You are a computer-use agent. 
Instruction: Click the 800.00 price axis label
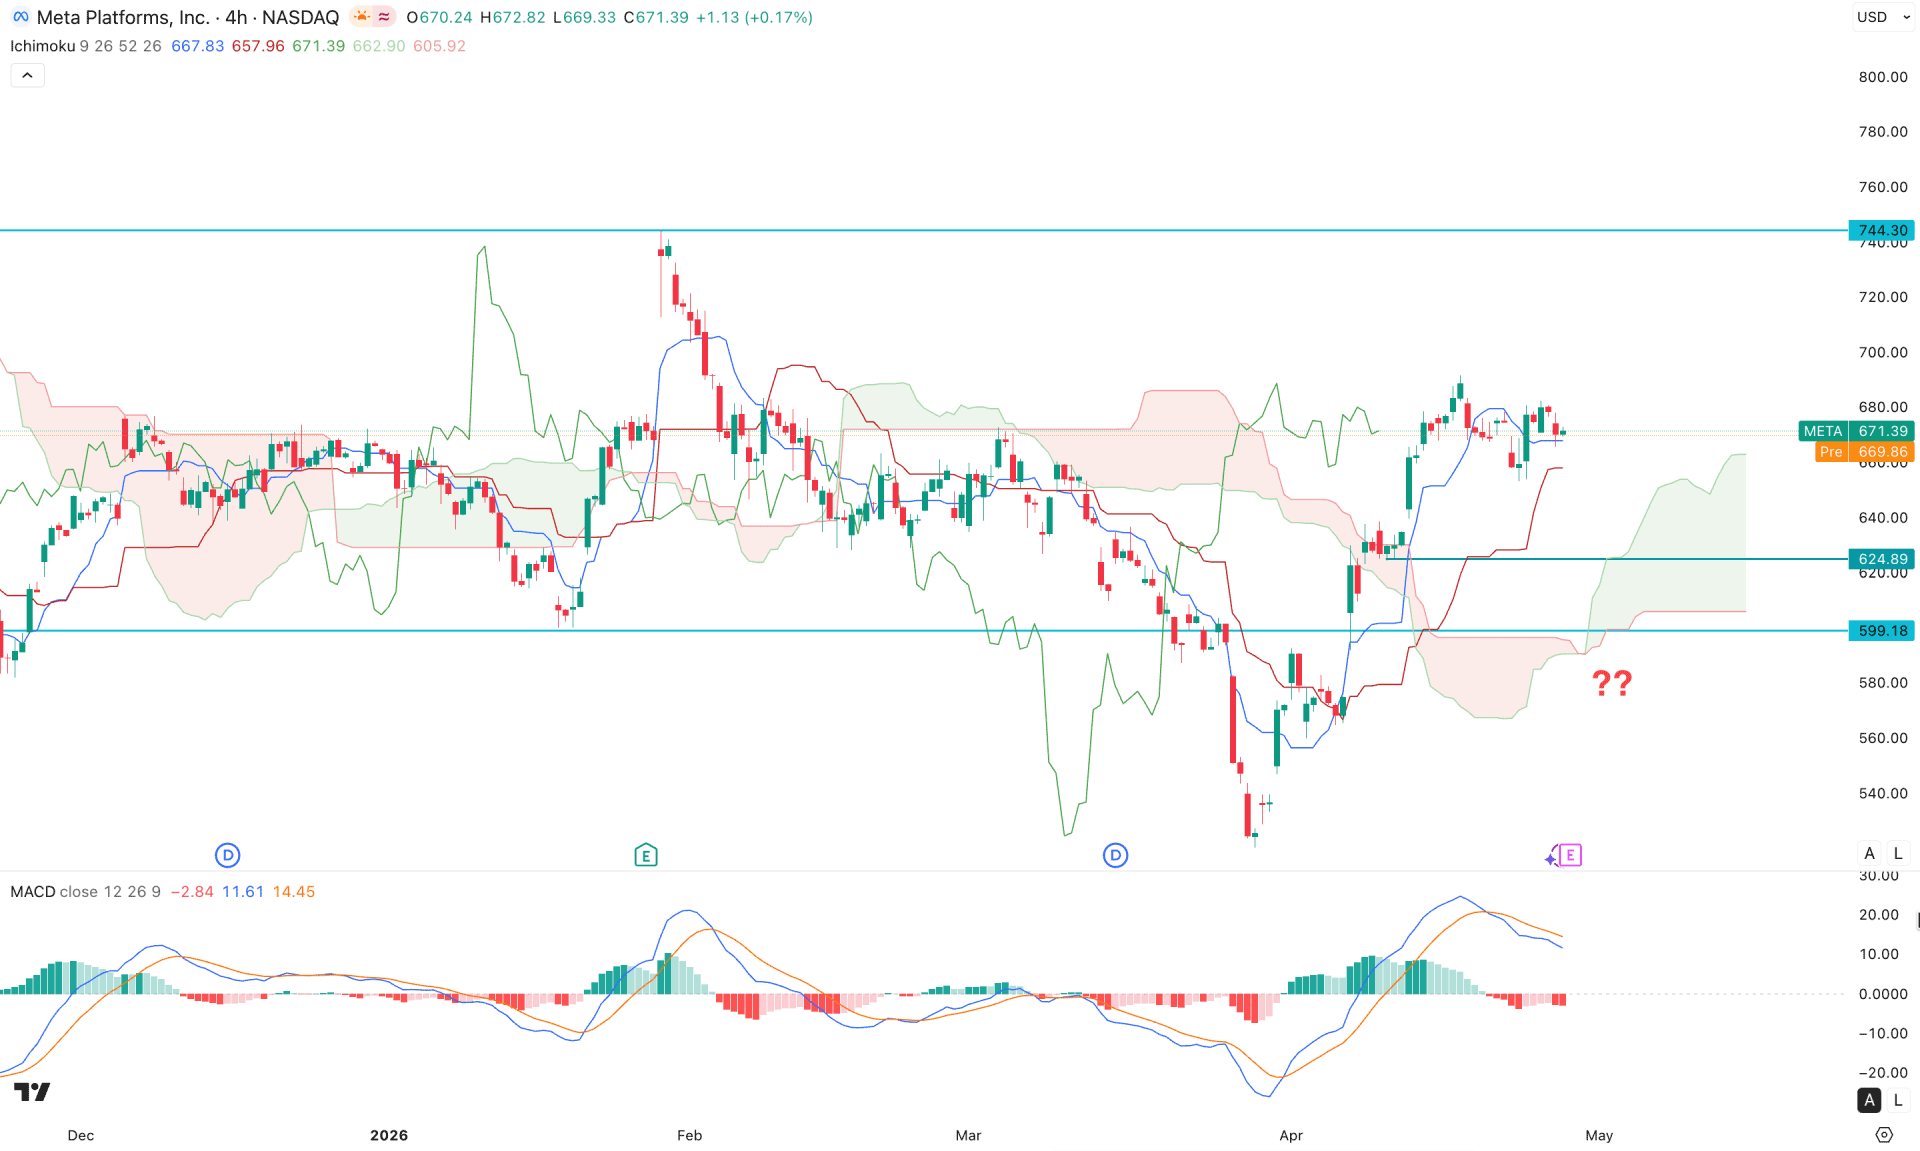tap(1883, 77)
